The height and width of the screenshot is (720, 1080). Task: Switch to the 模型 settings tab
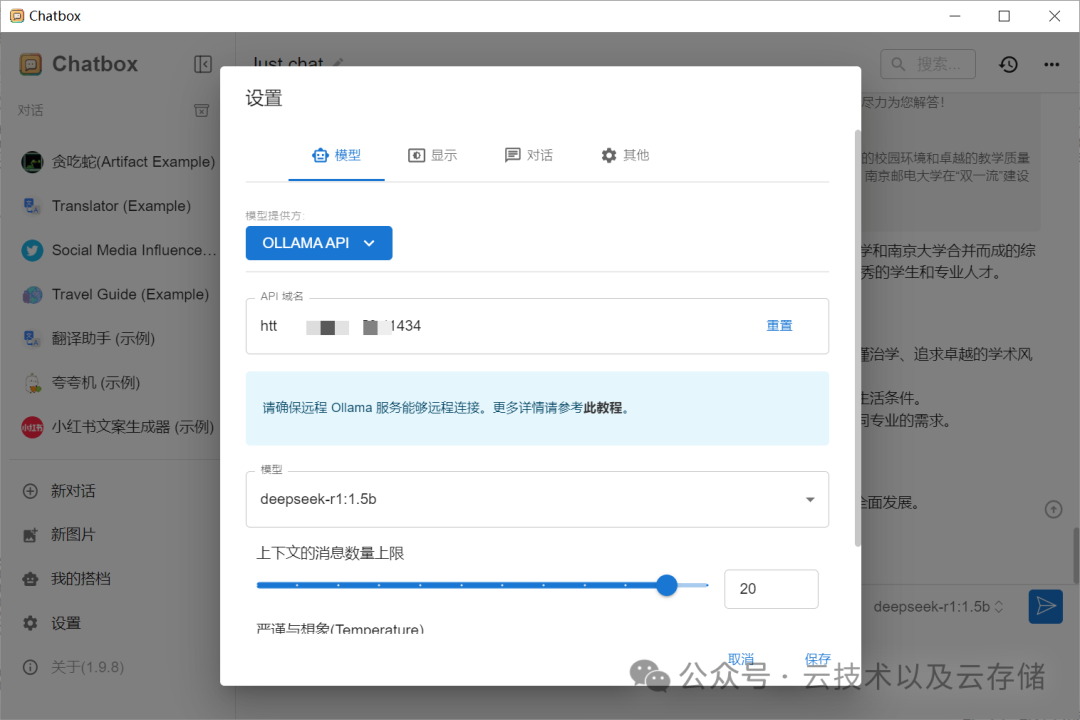pos(336,156)
